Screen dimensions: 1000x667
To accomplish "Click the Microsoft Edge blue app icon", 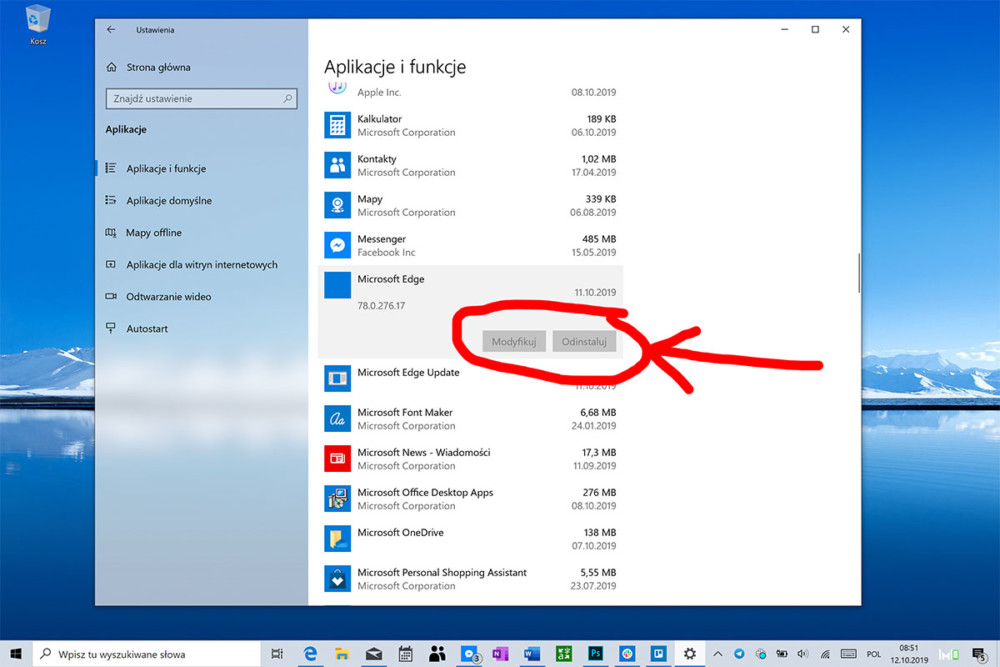I will tap(337, 285).
